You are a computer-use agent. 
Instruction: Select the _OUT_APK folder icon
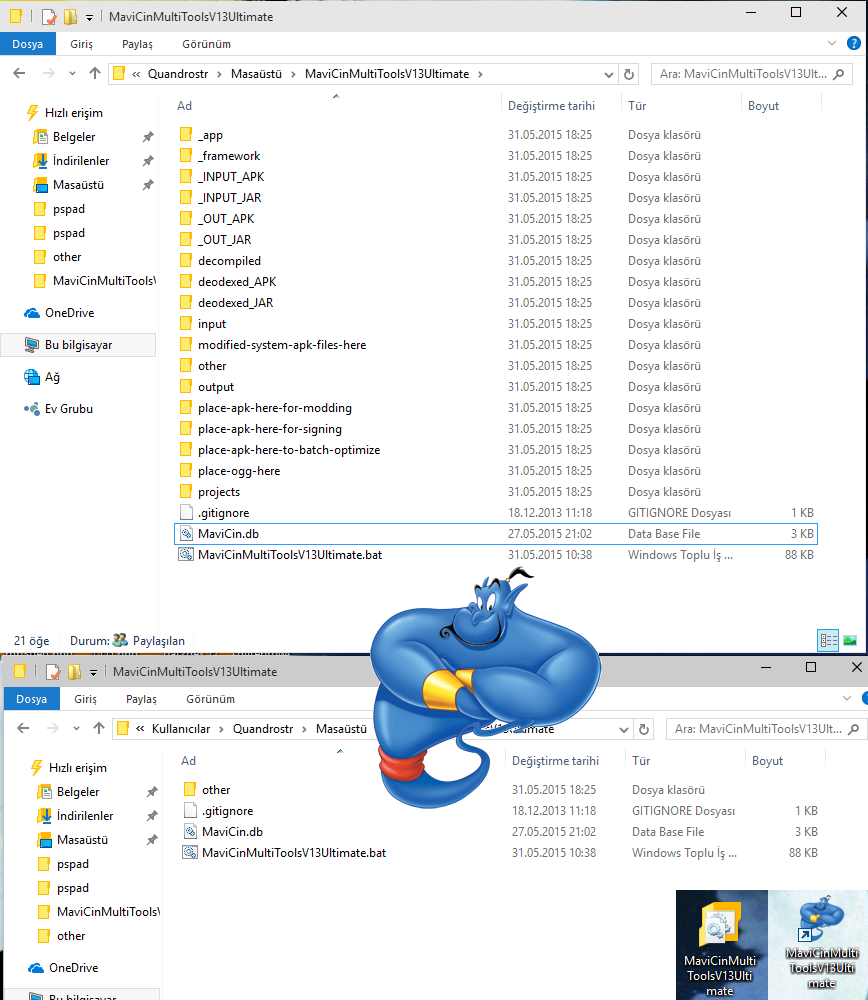[x=186, y=219]
